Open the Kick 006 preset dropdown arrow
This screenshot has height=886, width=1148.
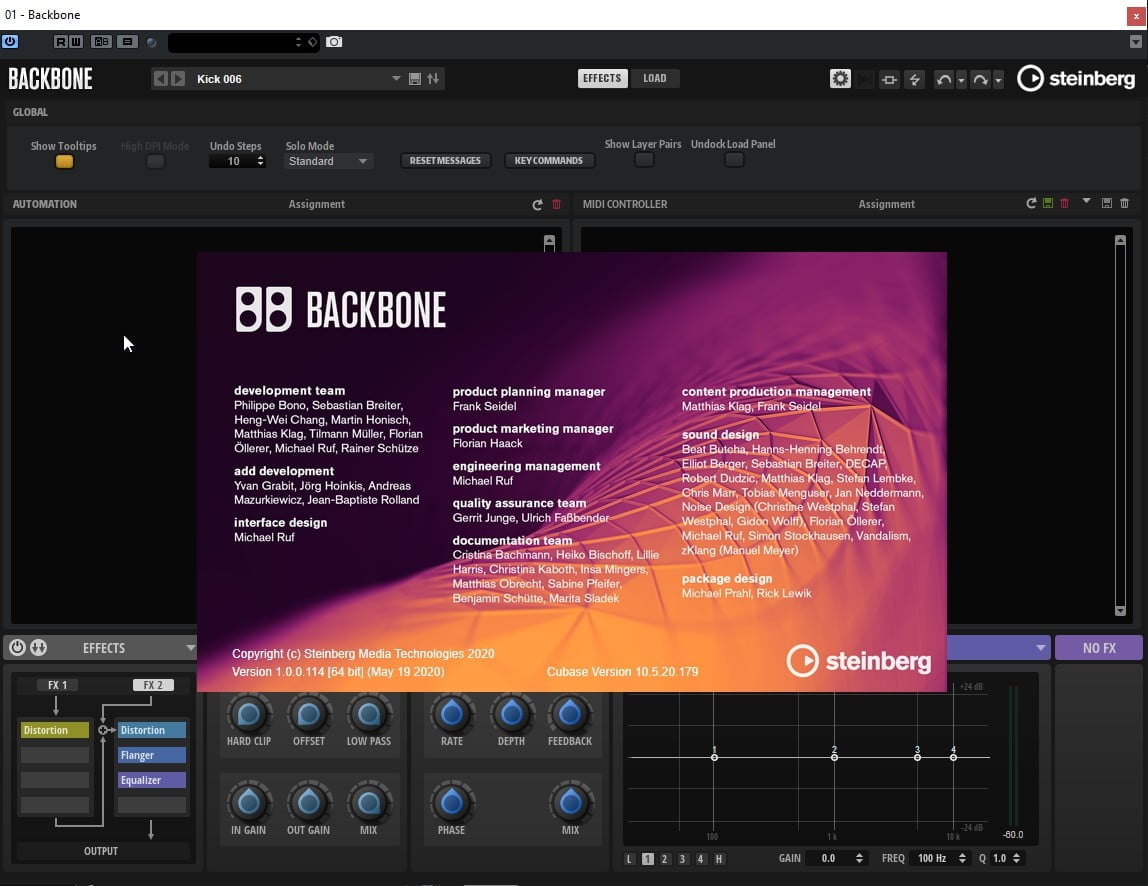pyautogui.click(x=395, y=78)
